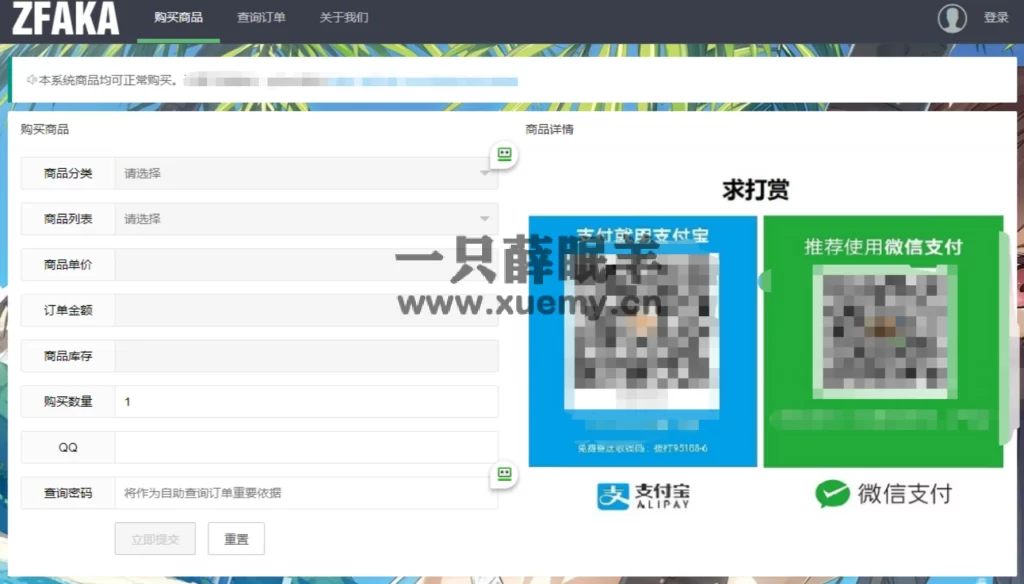Click the 立即提交 submit button
1024x584 pixels.
[155, 539]
